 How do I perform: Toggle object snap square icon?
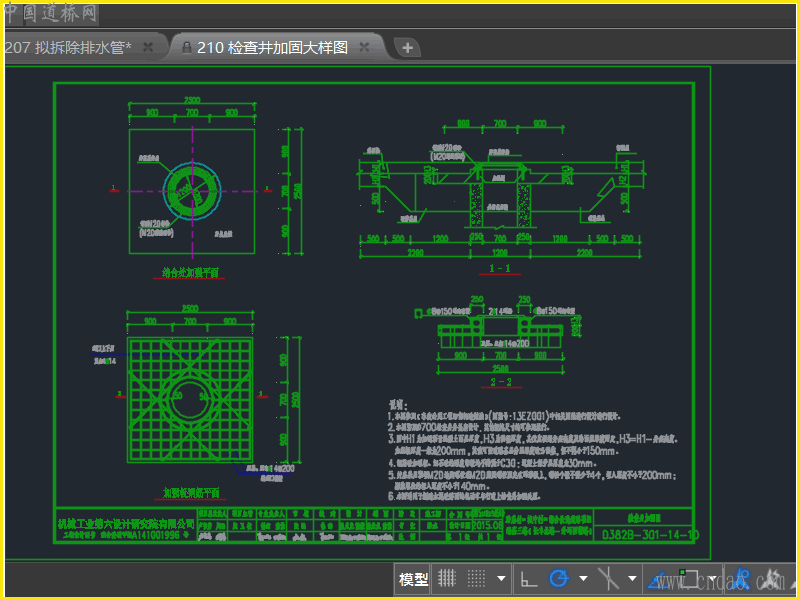(689, 578)
